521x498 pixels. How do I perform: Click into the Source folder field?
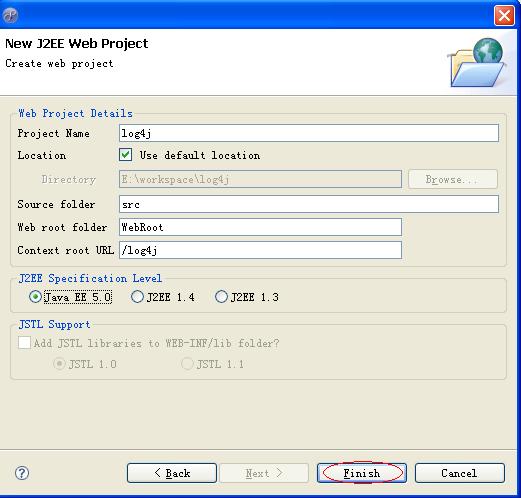click(x=309, y=204)
